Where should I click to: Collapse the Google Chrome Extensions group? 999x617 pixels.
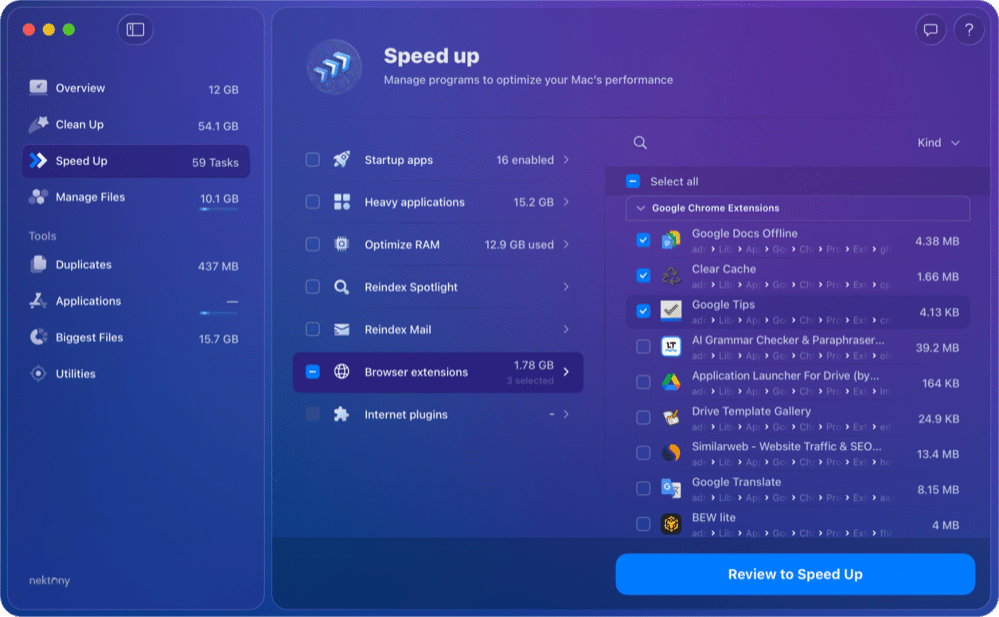641,208
